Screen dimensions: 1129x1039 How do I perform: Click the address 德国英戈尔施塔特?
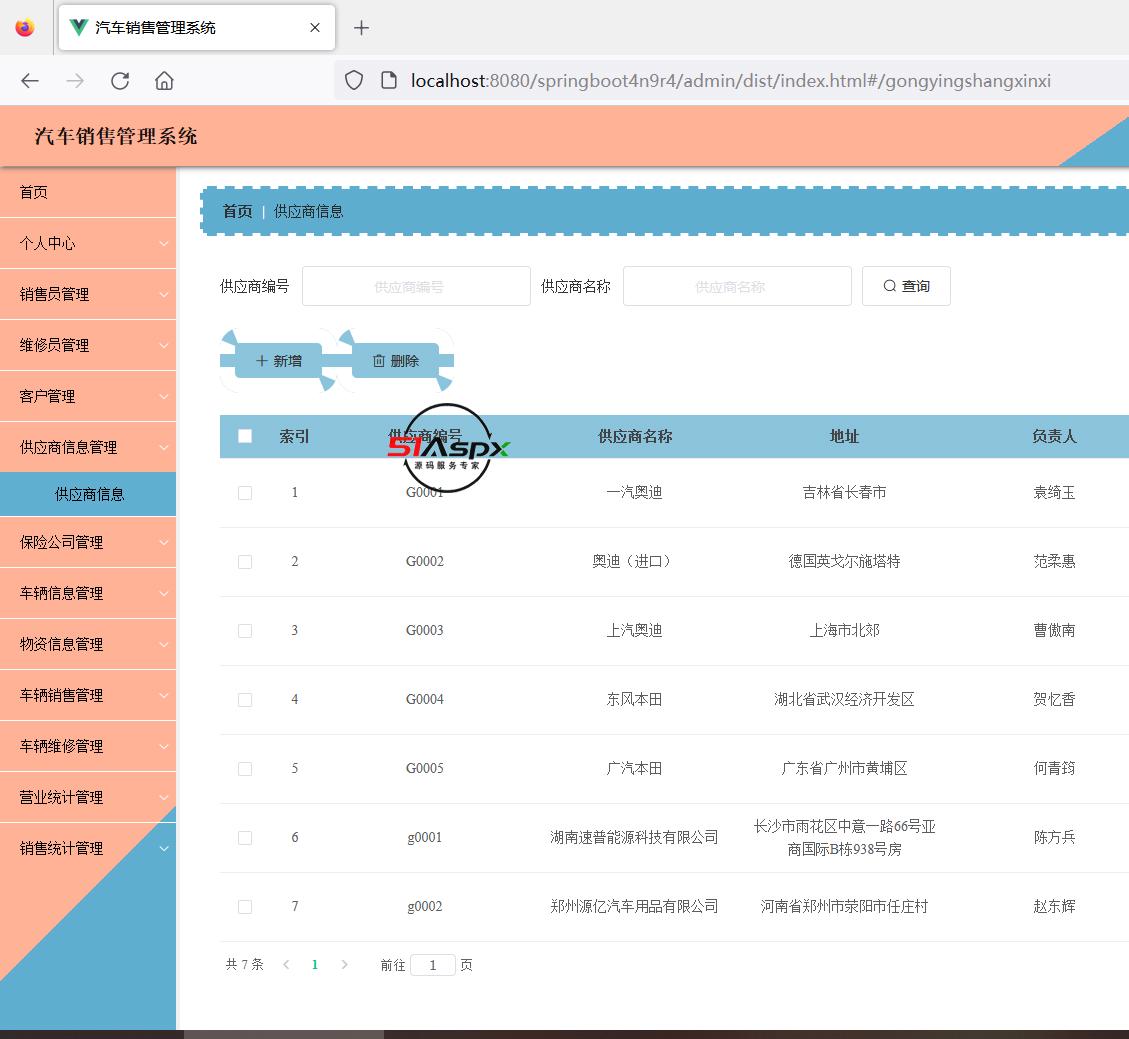(844, 562)
